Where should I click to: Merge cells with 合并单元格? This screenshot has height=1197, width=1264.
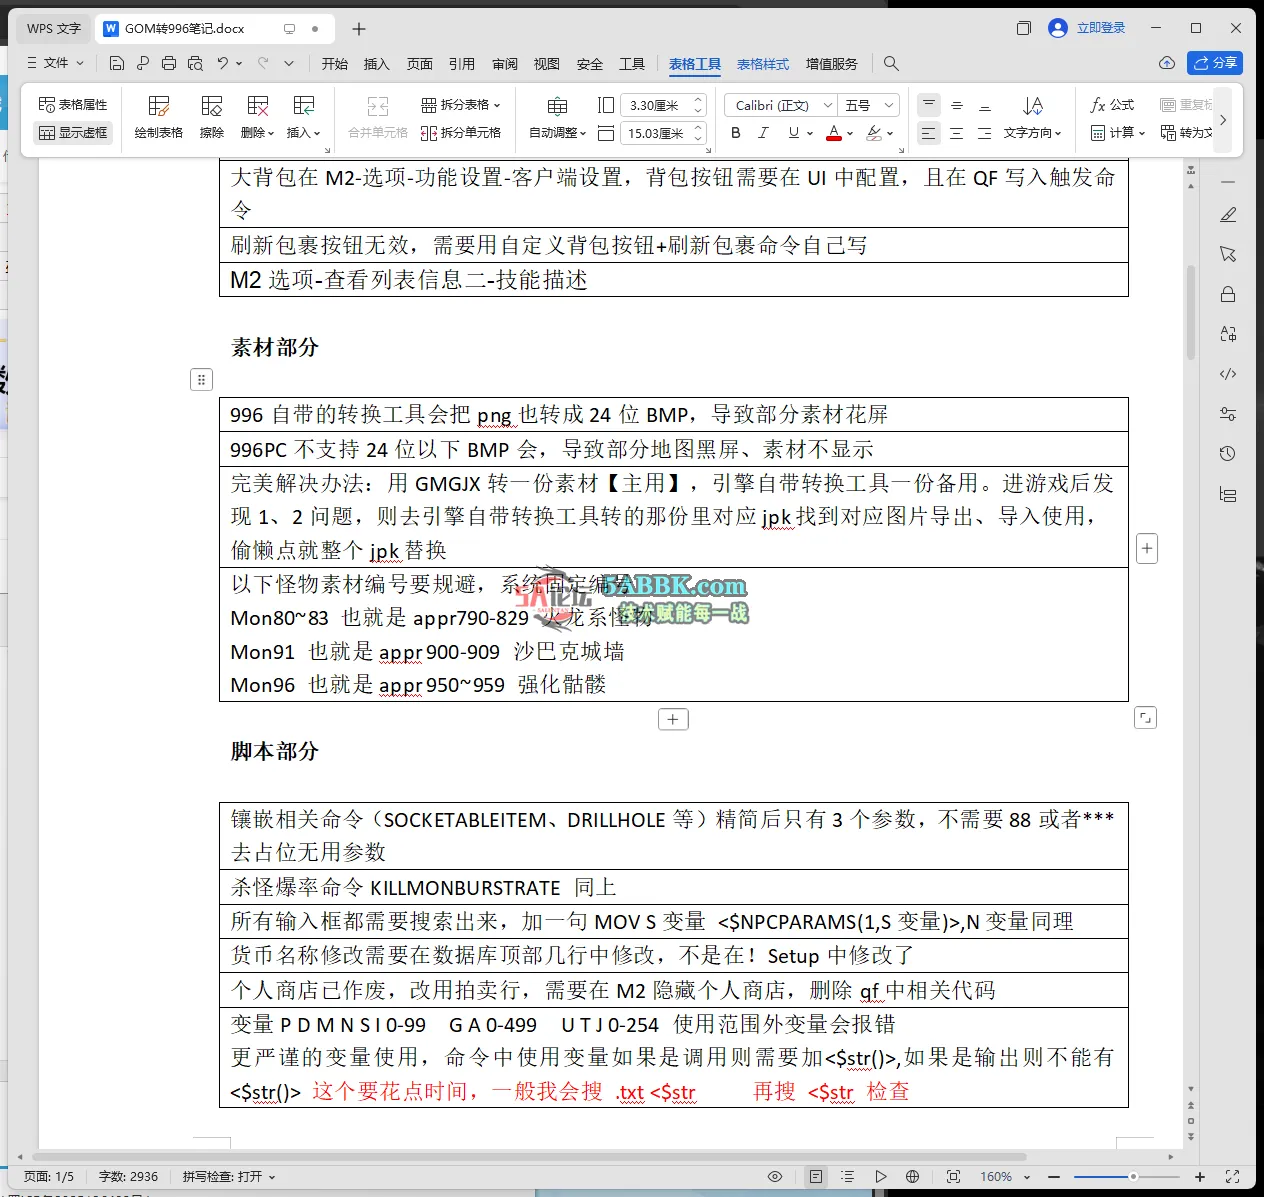coord(376,116)
